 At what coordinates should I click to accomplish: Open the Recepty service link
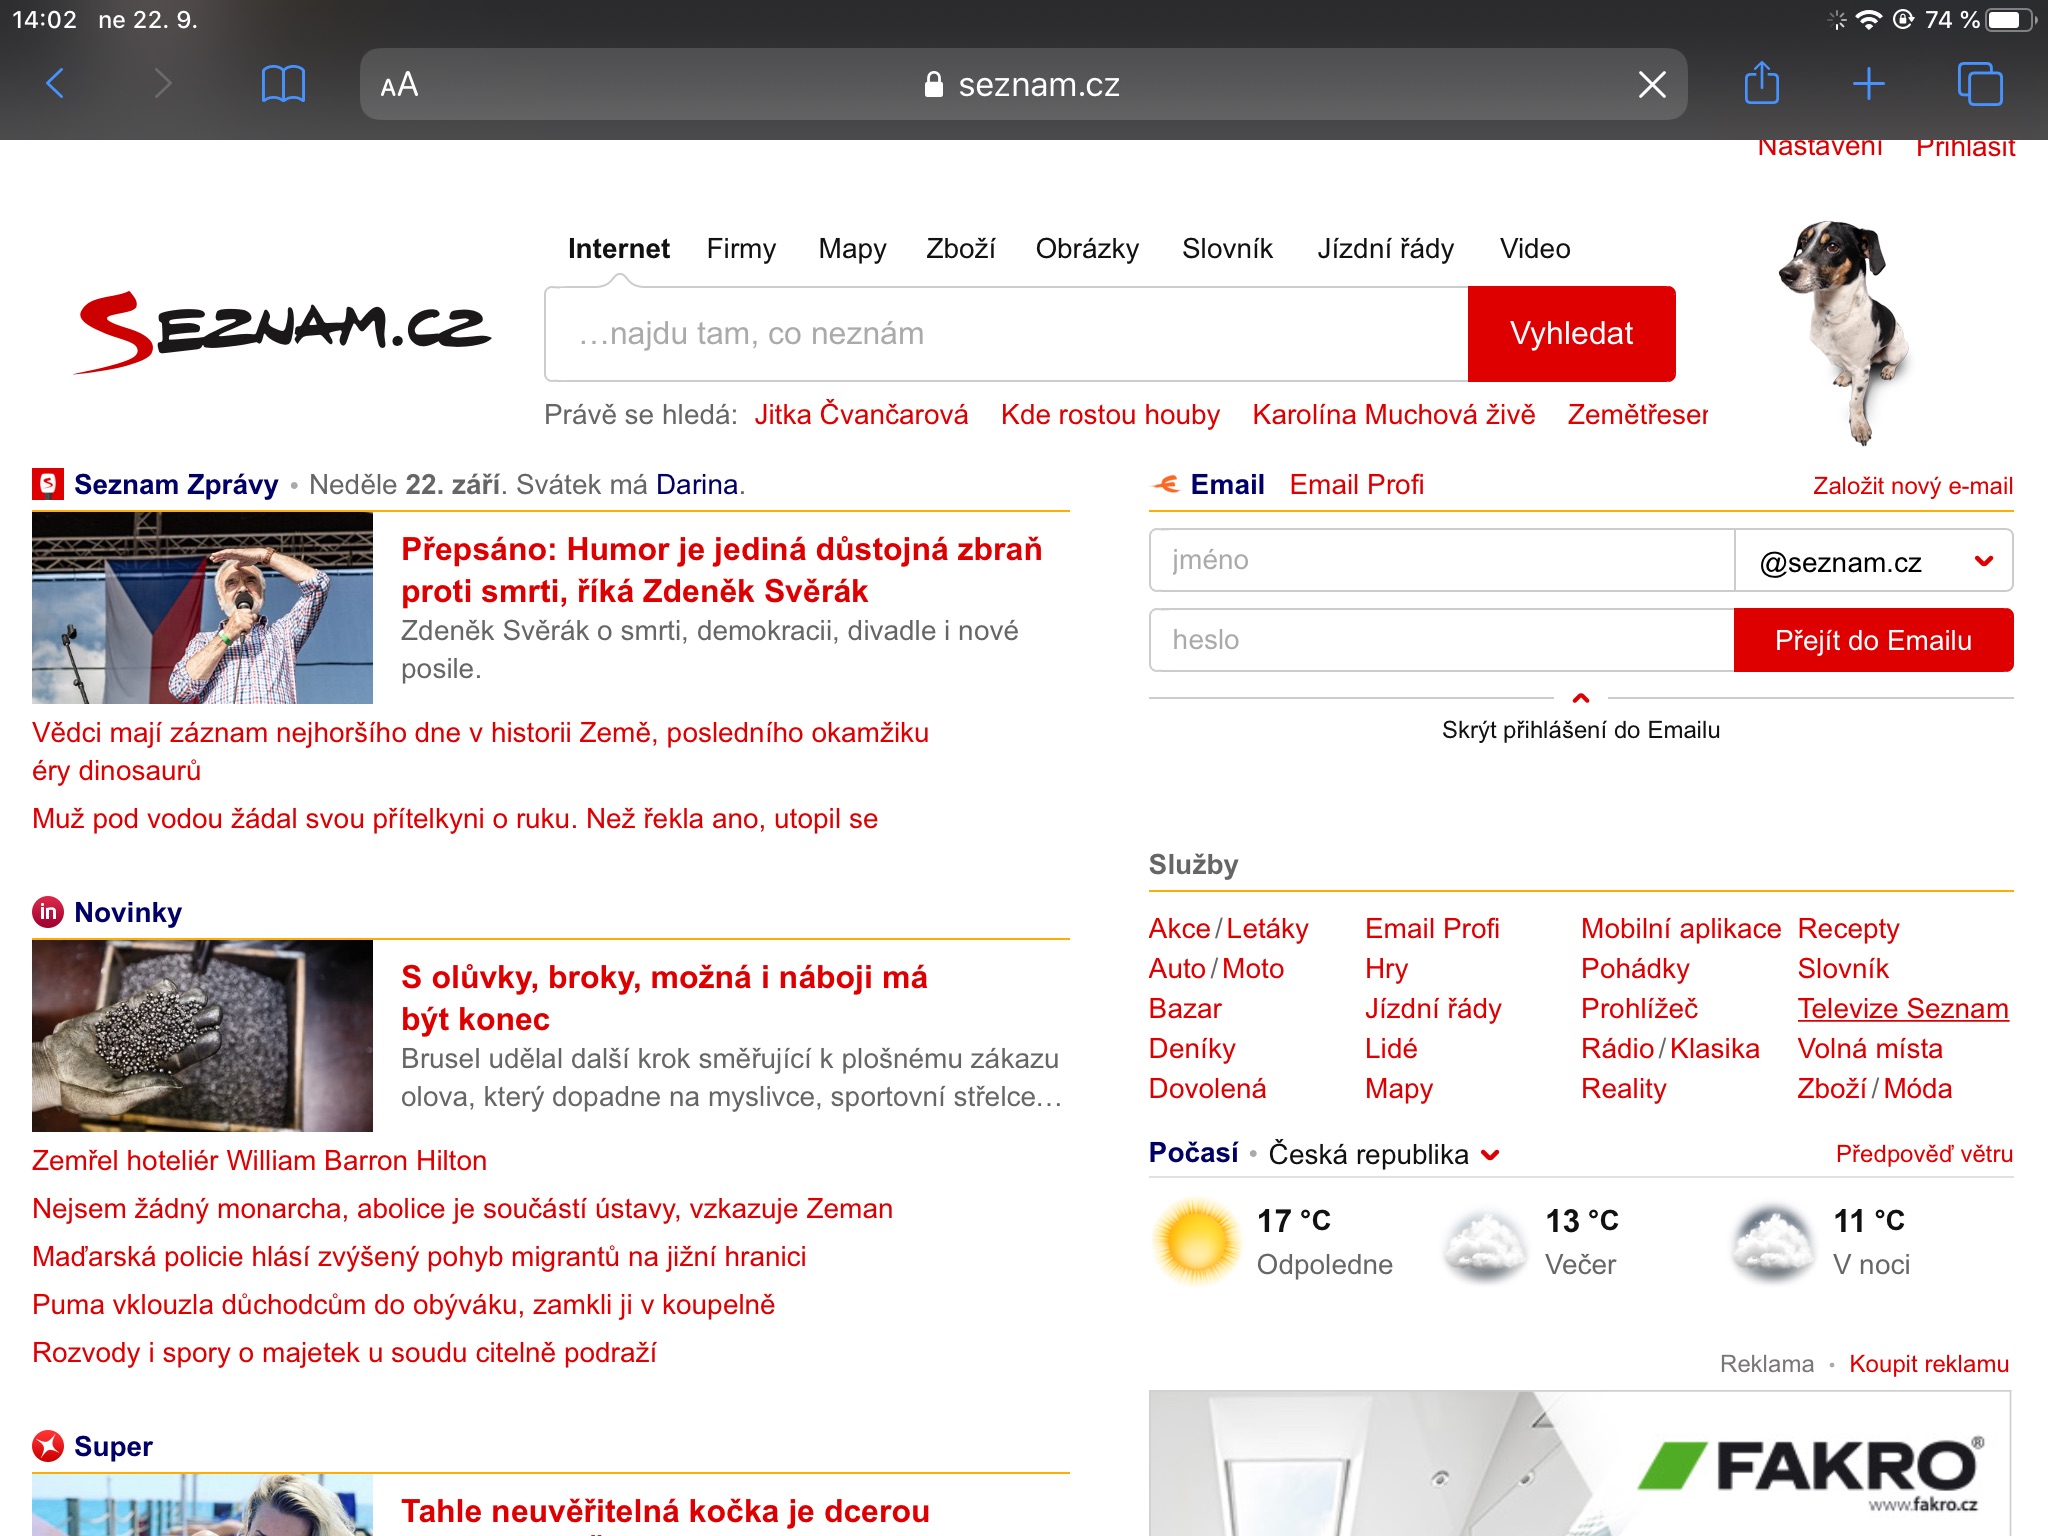(x=1848, y=928)
